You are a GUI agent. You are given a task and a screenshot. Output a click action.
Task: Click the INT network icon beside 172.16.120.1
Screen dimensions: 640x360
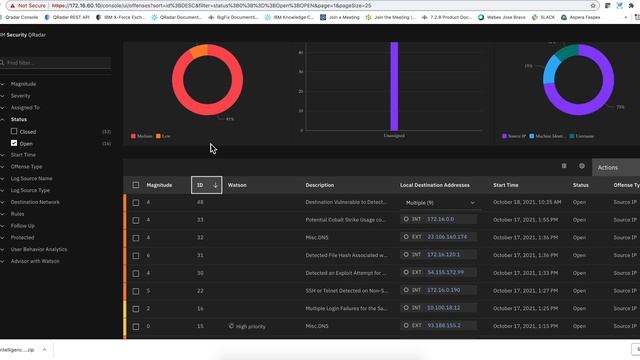pos(406,255)
